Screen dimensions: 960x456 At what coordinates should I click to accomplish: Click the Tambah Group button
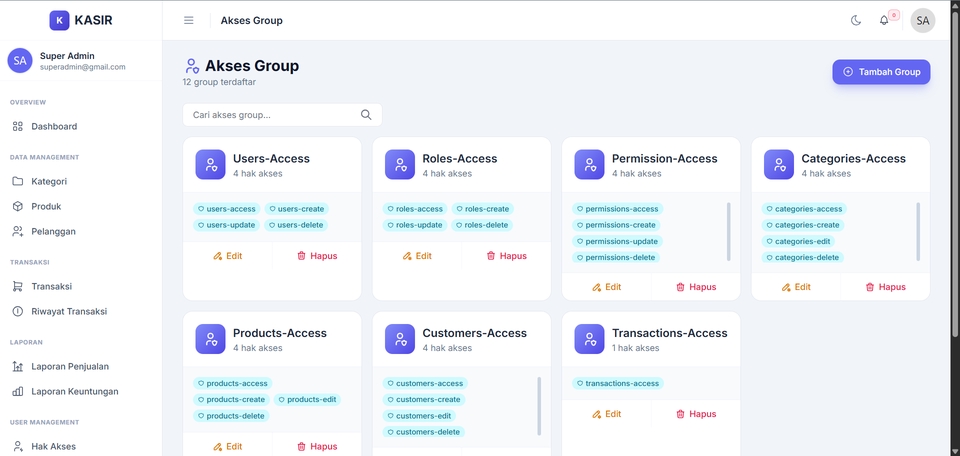coord(881,72)
